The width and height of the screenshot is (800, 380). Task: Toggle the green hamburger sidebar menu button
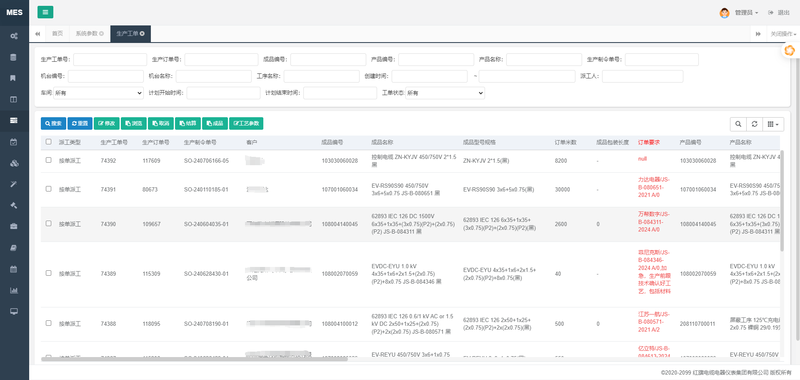45,12
